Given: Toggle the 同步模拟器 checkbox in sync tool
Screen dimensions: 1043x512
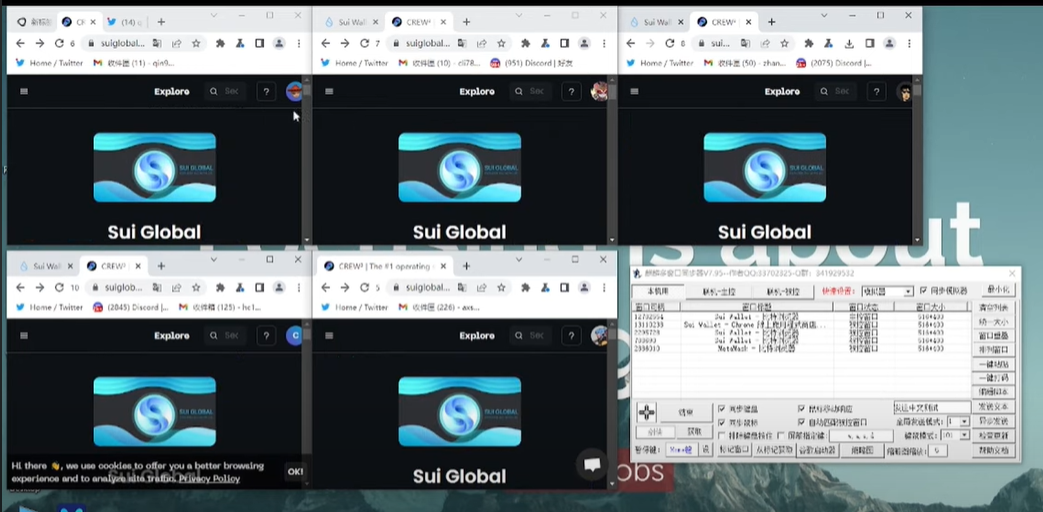Looking at the screenshot, I should (924, 291).
